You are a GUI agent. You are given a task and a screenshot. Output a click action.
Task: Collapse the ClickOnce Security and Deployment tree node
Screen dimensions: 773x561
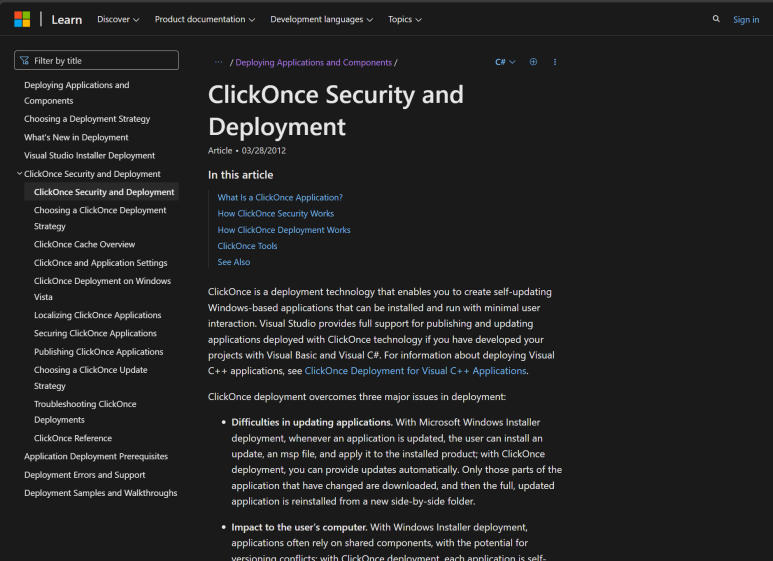pyautogui.click(x=19, y=174)
